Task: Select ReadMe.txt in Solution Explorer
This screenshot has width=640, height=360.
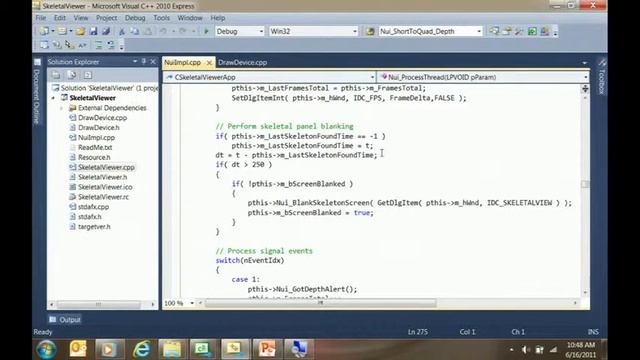Action: (x=95, y=147)
